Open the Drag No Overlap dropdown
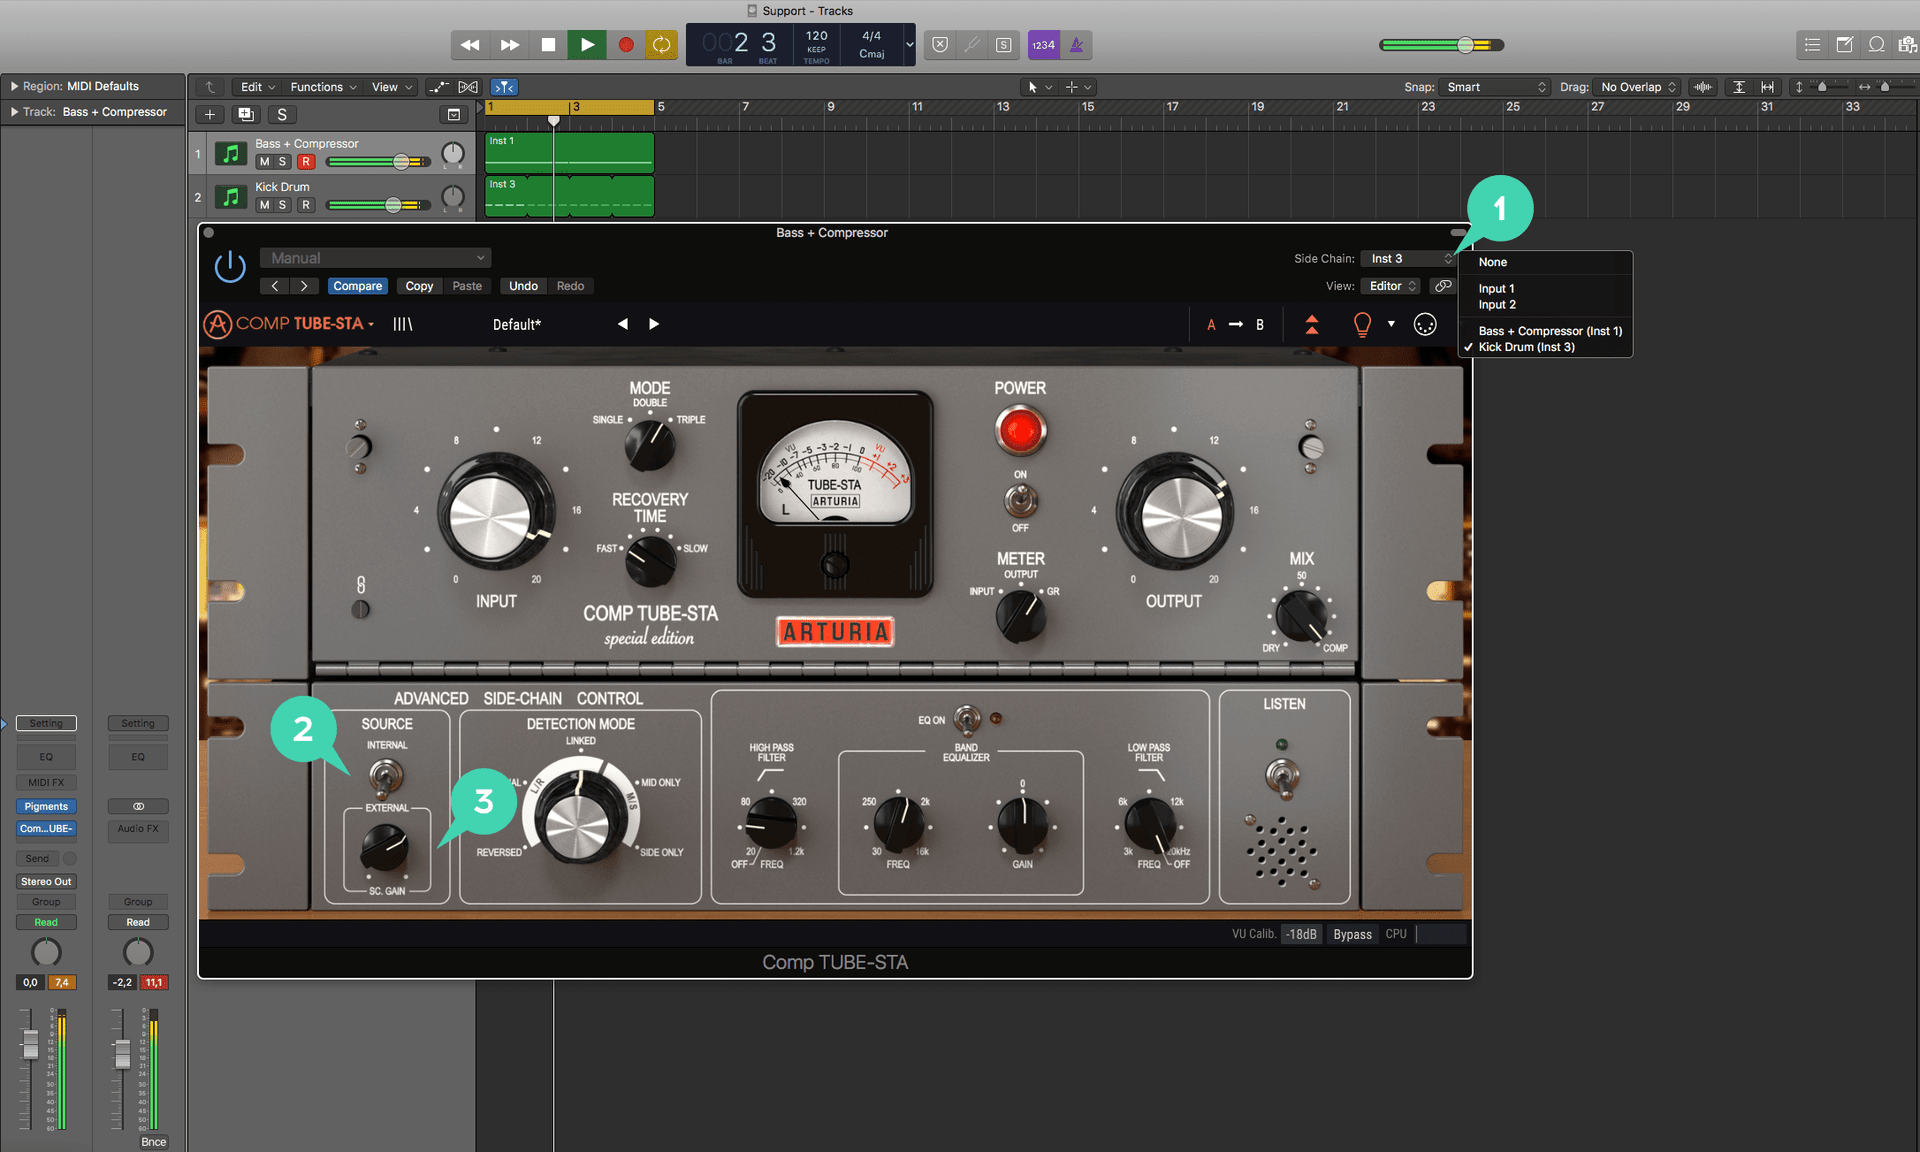The height and width of the screenshot is (1152, 1920). (x=1638, y=87)
